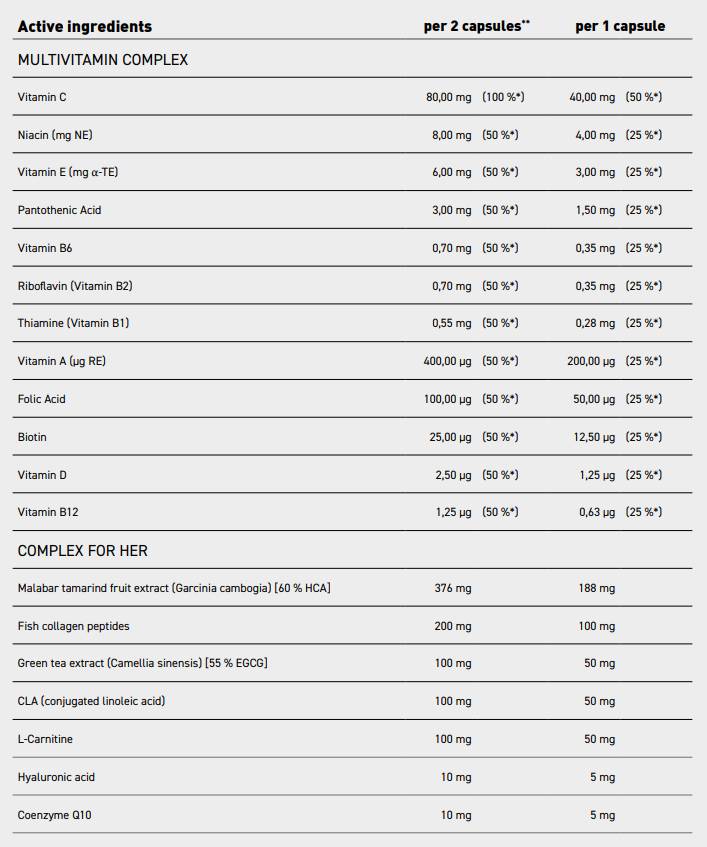Click the Green tea extract row label
This screenshot has height=847, width=707.
point(142,663)
